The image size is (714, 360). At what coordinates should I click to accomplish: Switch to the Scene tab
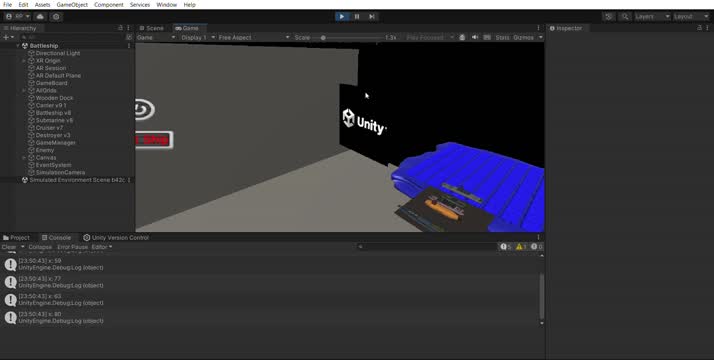151,28
